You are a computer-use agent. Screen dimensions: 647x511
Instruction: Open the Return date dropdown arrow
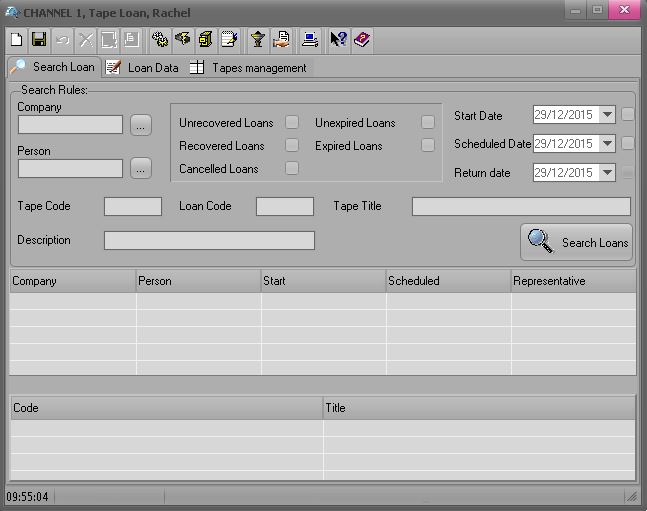point(607,173)
